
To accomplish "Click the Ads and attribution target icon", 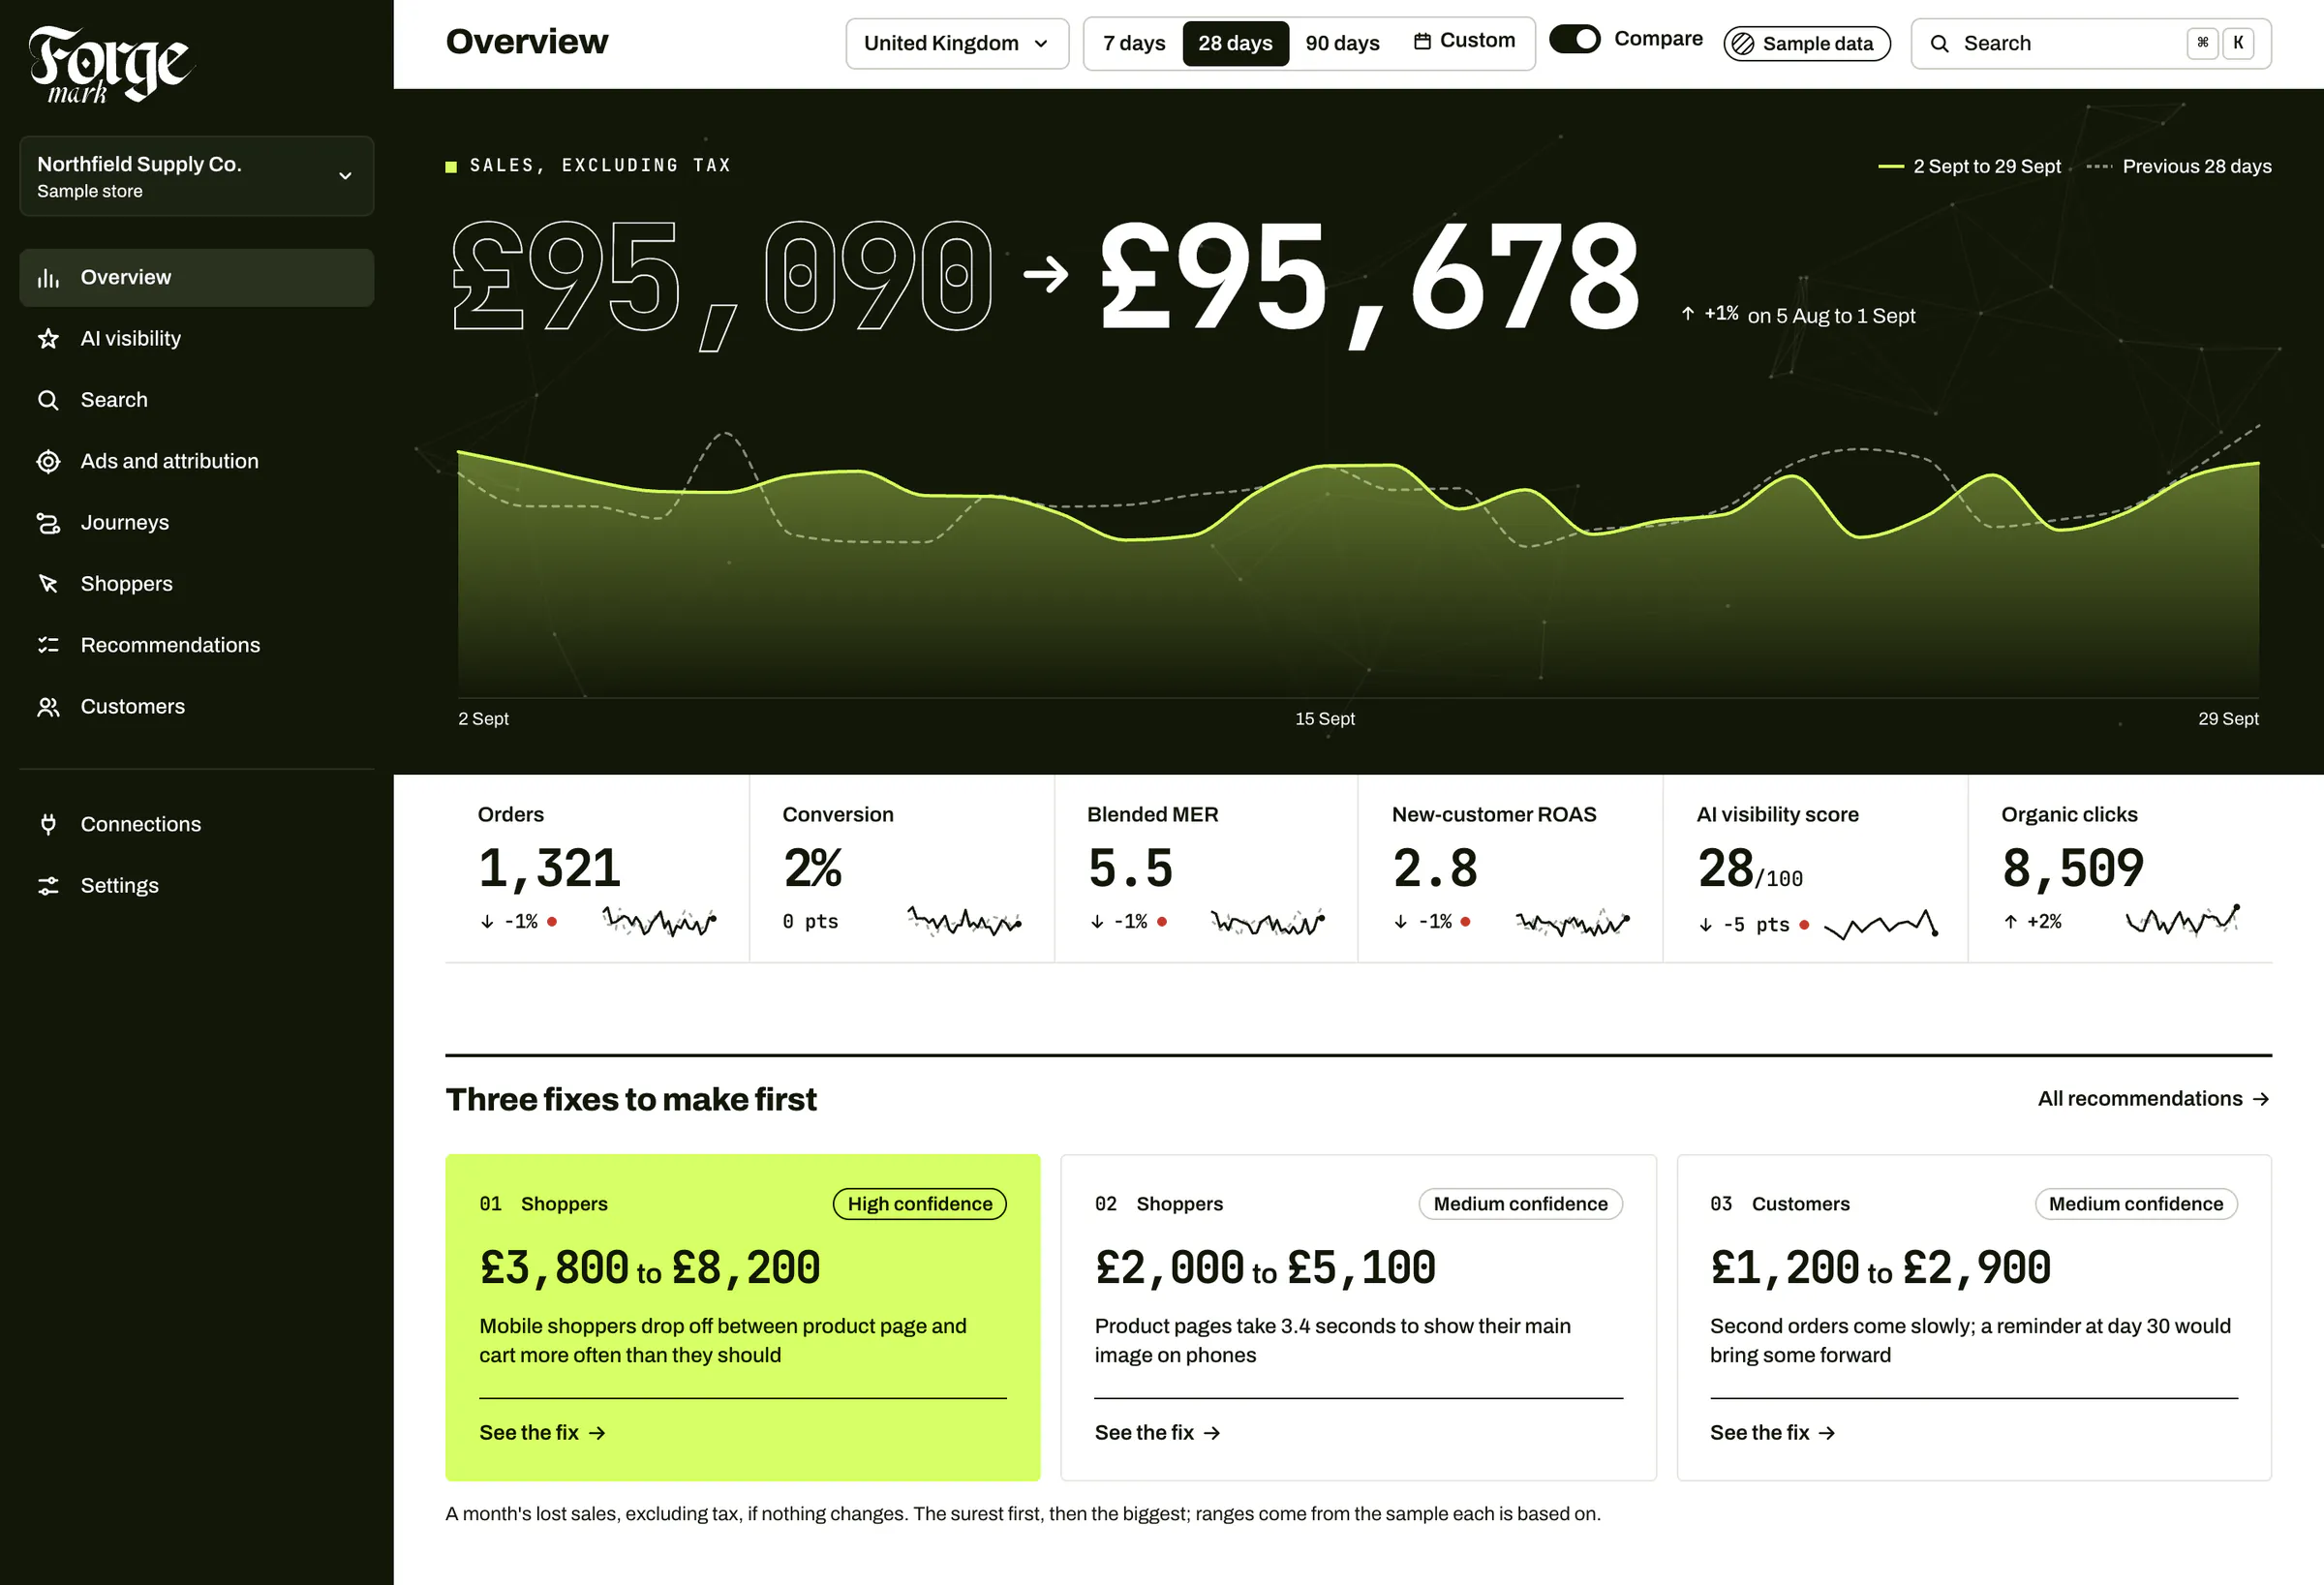I will pos(48,461).
